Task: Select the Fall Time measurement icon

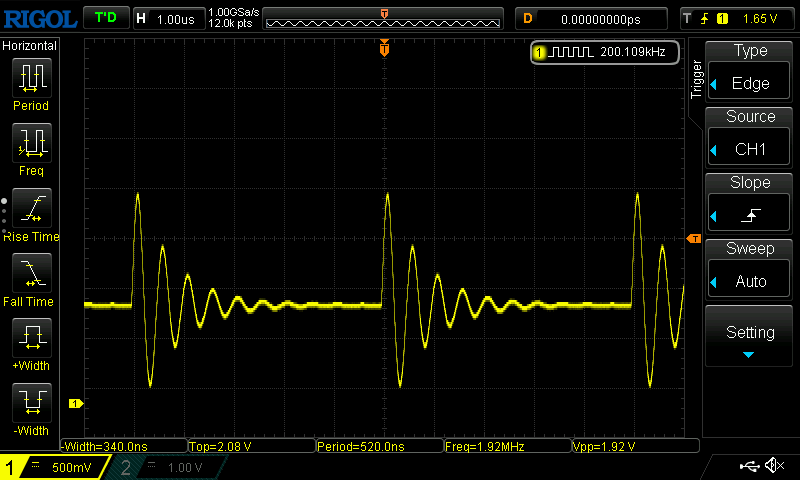Action: click(x=32, y=273)
